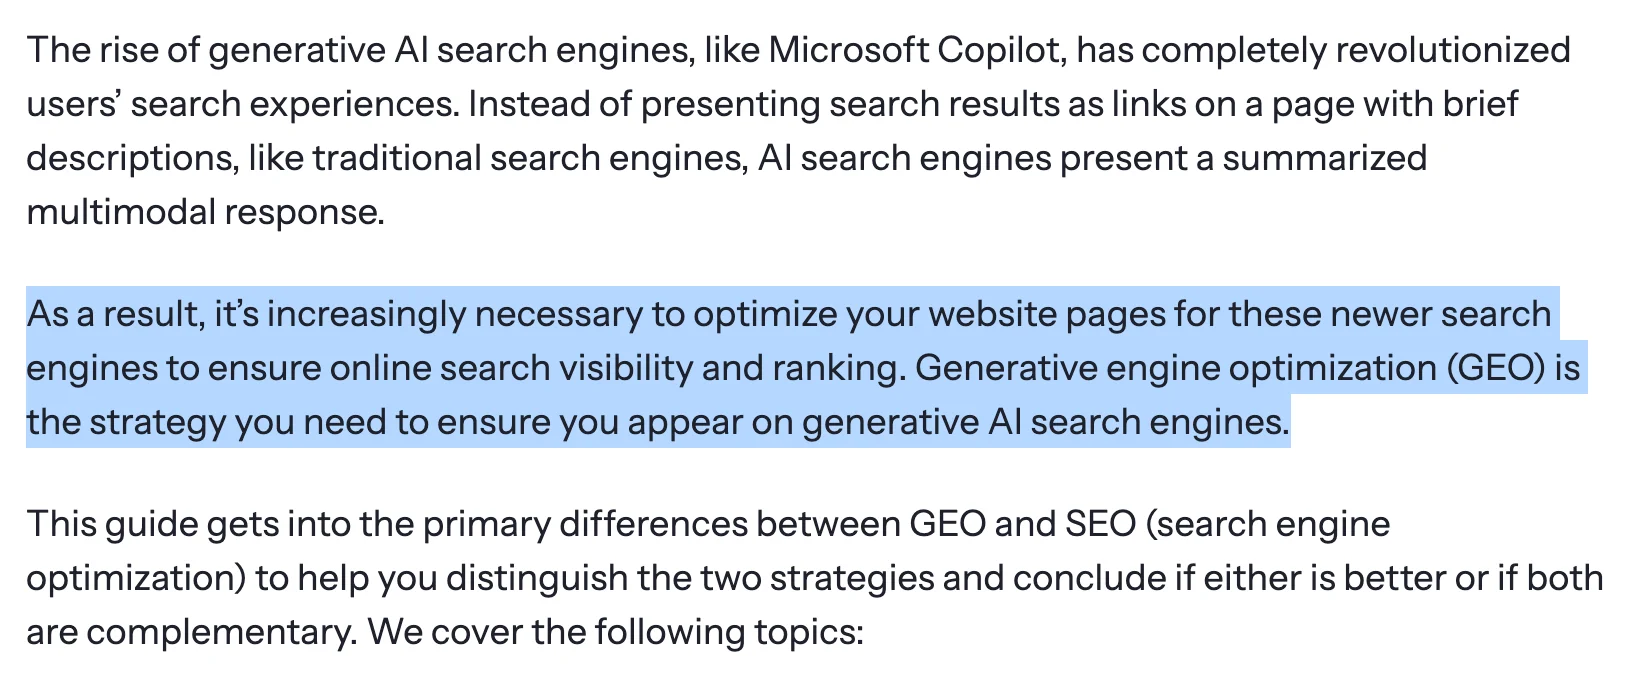Click the parenthesized "(GEO)" in highlighted text
1638x680 pixels.
1496,368
